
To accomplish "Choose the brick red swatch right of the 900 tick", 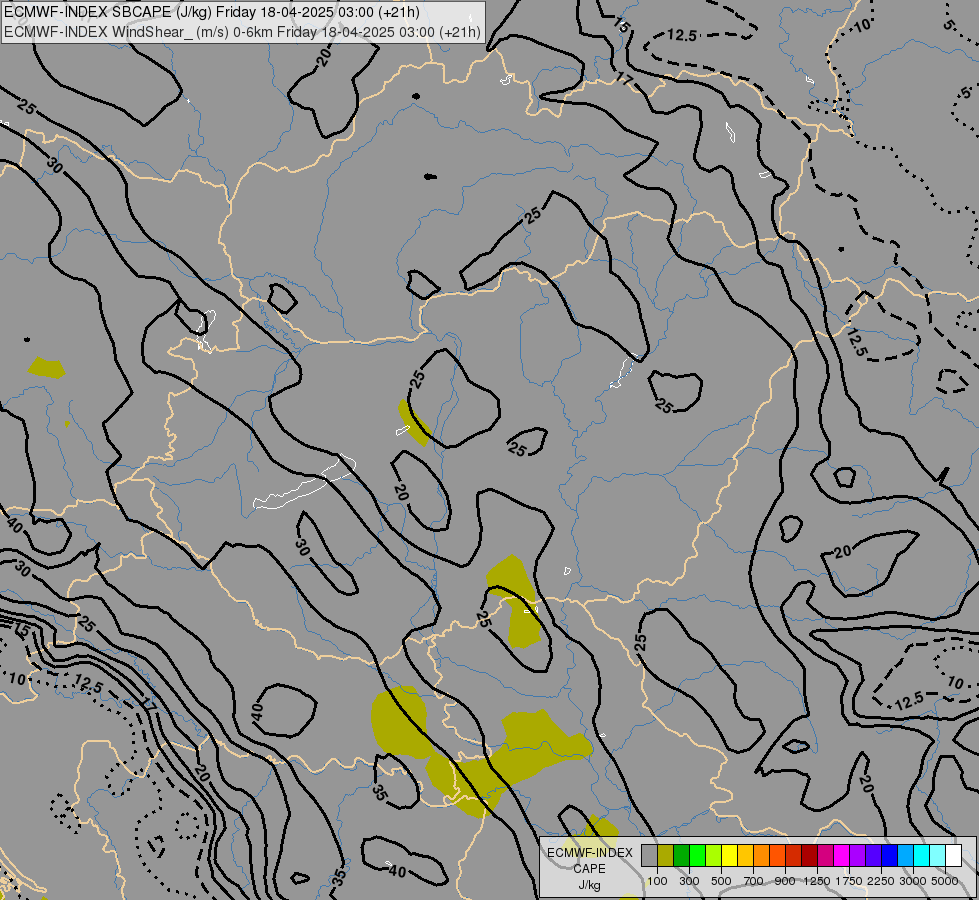I will click(793, 855).
